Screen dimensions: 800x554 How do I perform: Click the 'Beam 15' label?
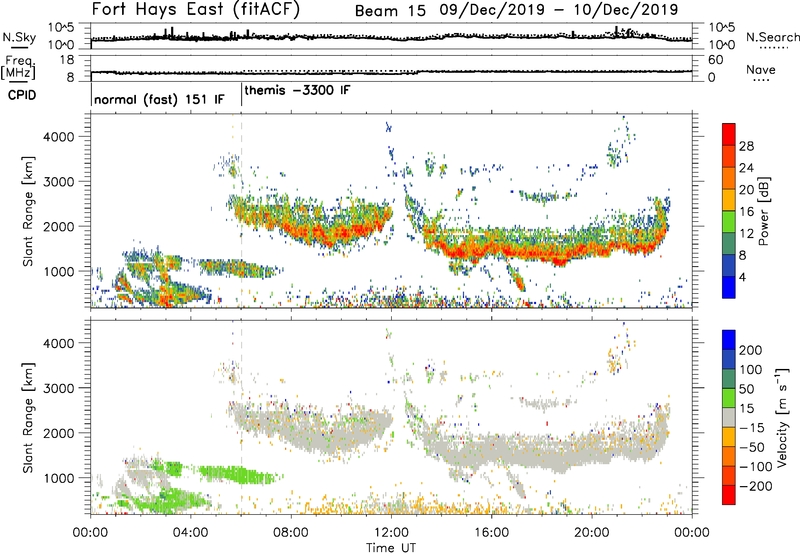pos(390,11)
